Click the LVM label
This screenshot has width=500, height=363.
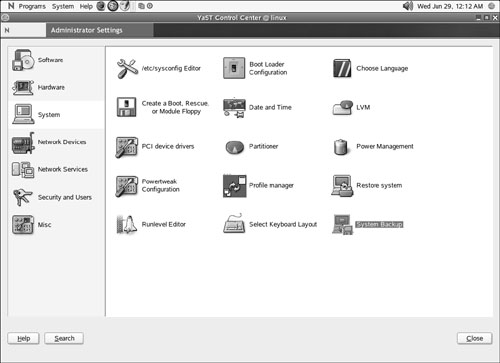(x=363, y=107)
